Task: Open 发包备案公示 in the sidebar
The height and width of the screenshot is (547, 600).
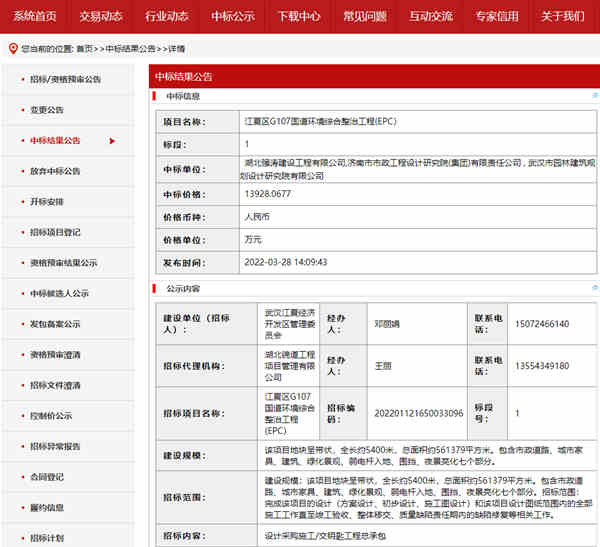Action: (55, 324)
